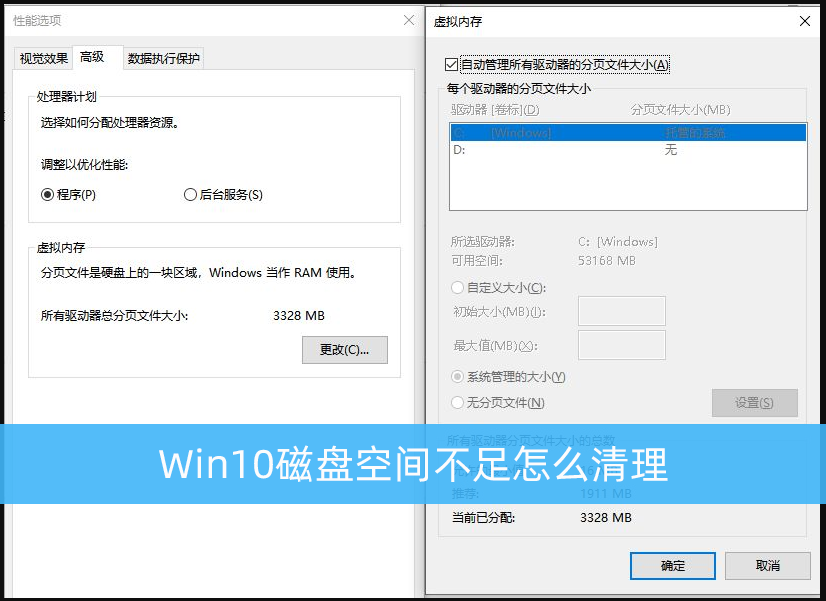Click the 初始大小(MB) input field
Screen dimensions: 826x601
point(622,311)
